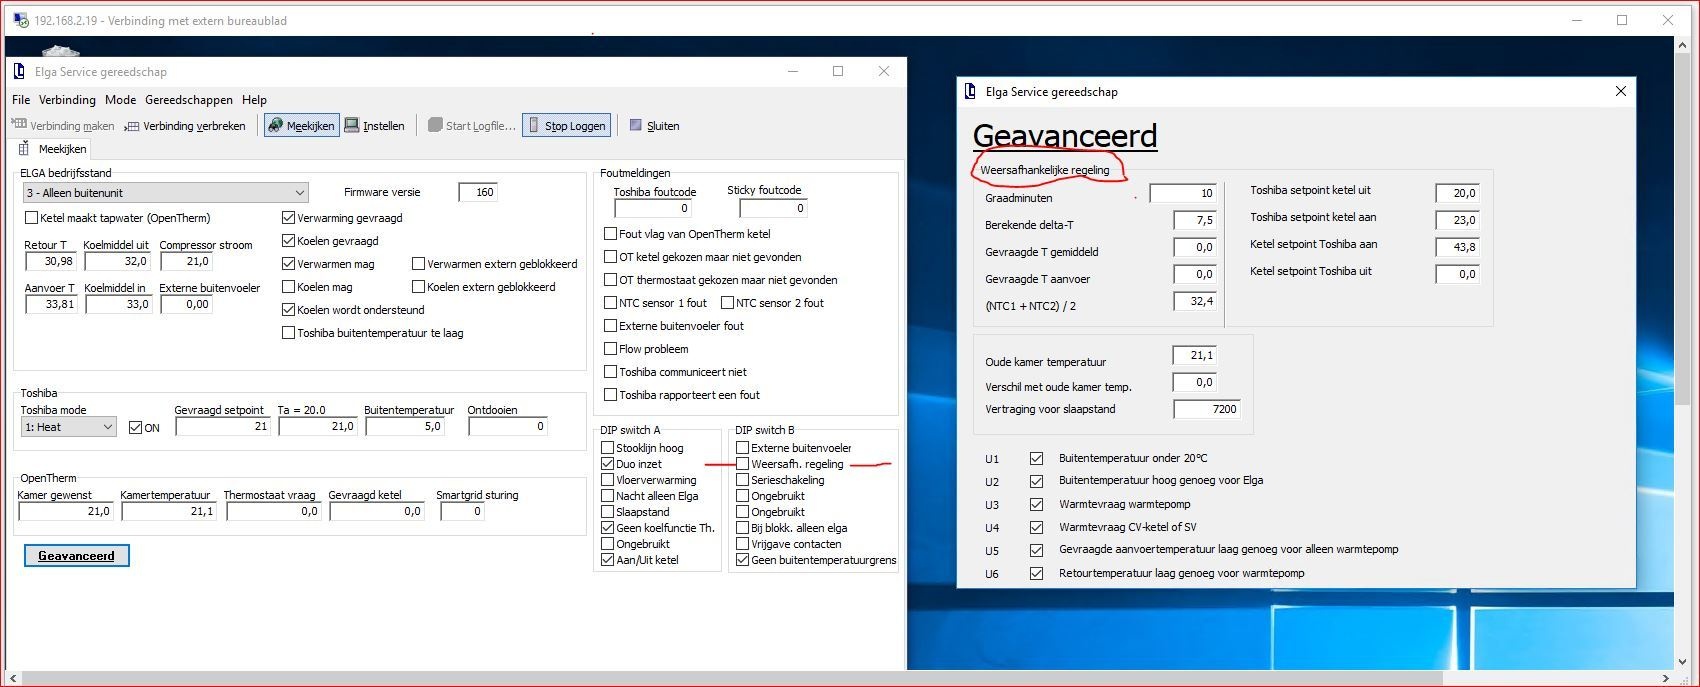1700x687 pixels.
Task: Select the Meekijken tab
Action: pos(53,149)
